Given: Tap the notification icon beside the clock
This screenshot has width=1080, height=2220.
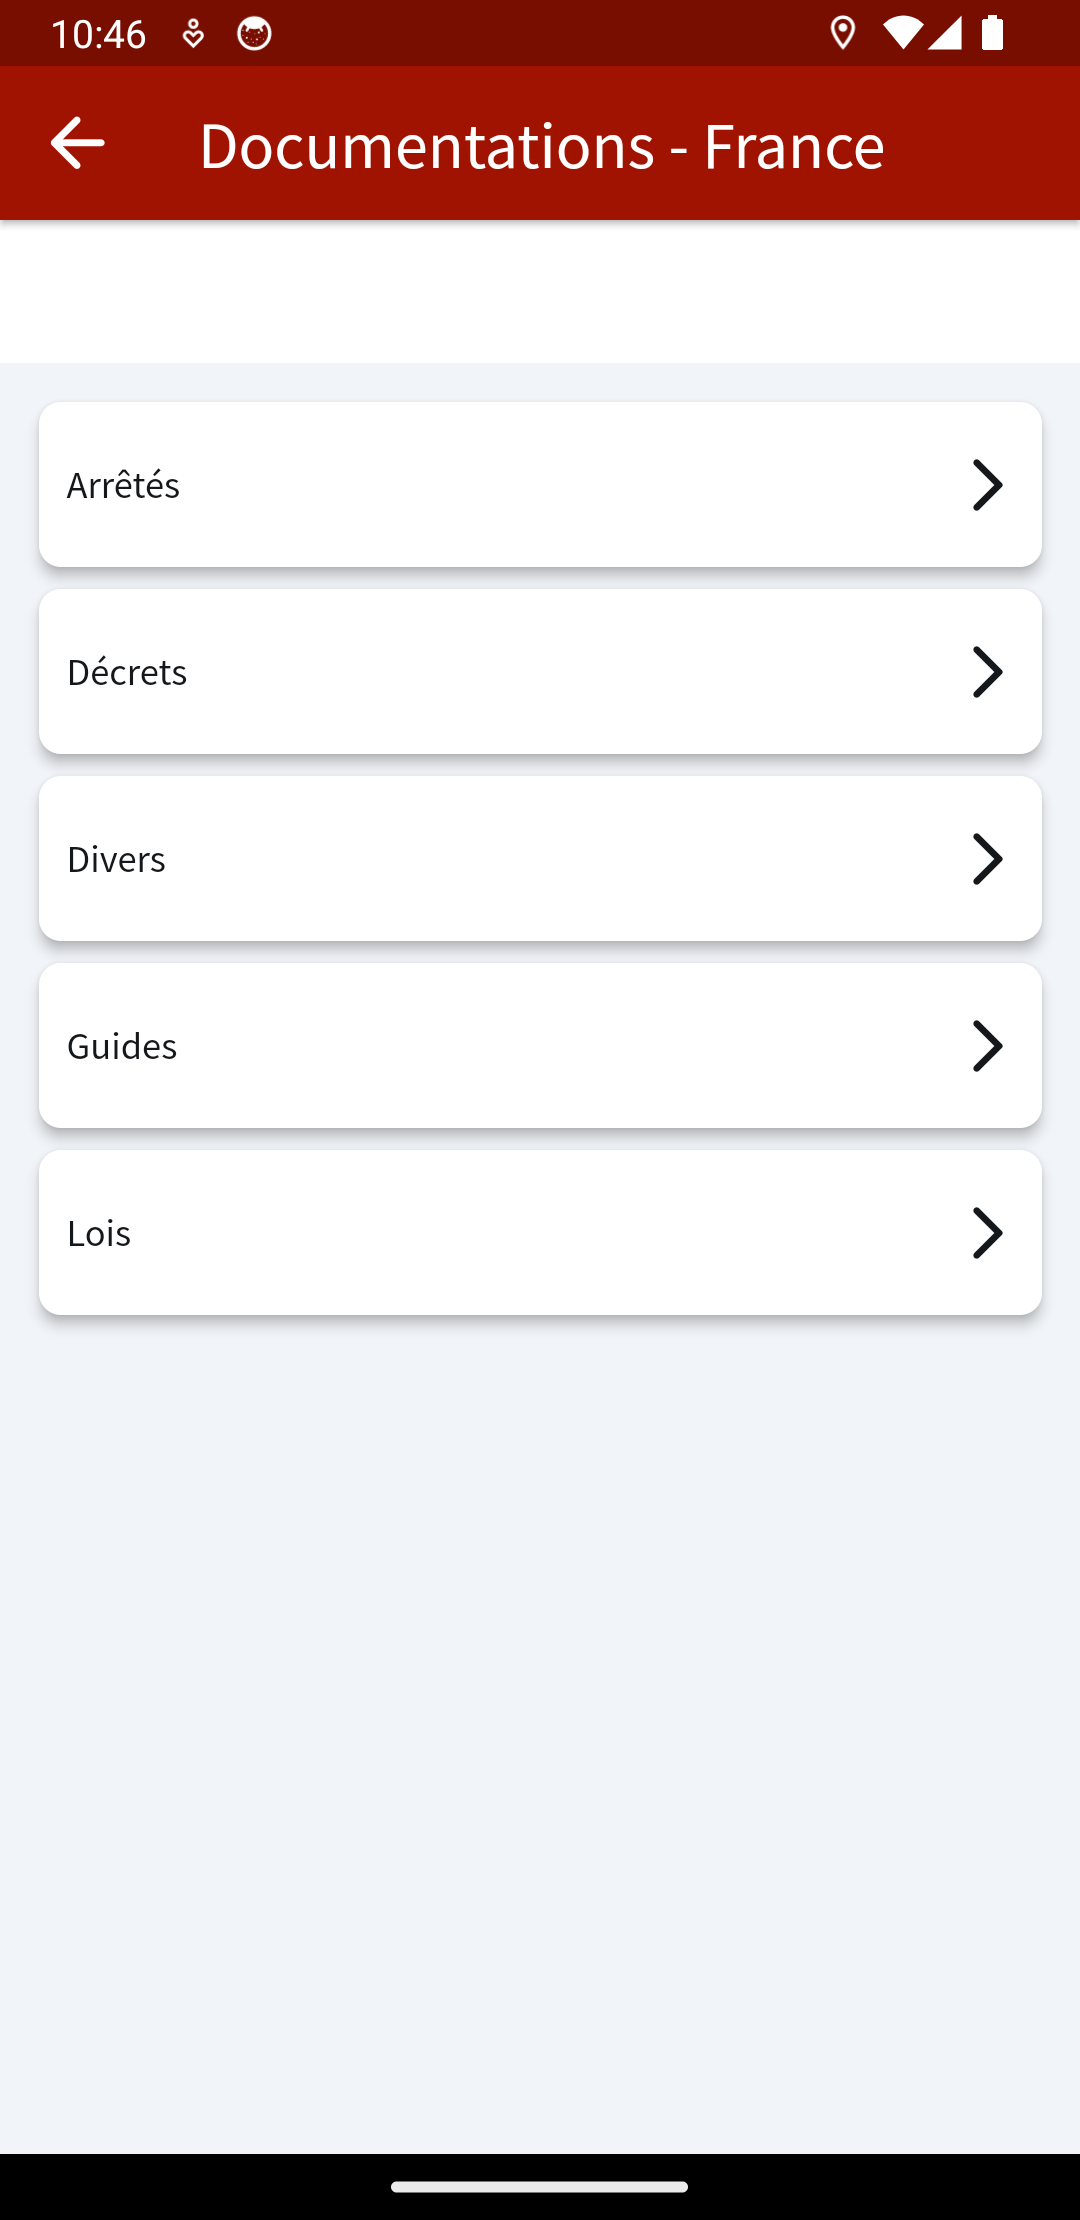Looking at the screenshot, I should (x=193, y=34).
